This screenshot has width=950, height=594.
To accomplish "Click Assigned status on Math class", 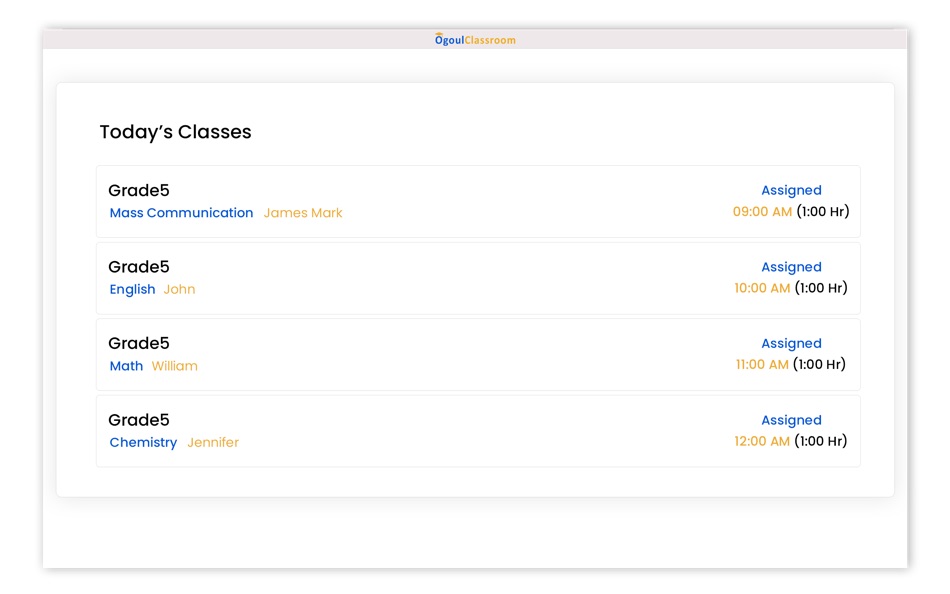I will 791,343.
